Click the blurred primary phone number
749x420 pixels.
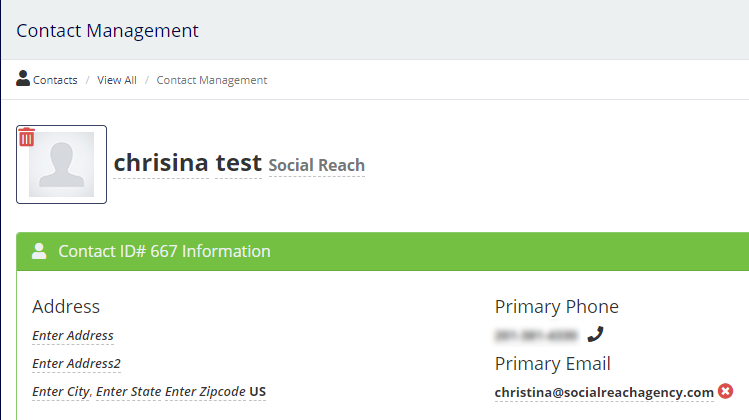536,335
